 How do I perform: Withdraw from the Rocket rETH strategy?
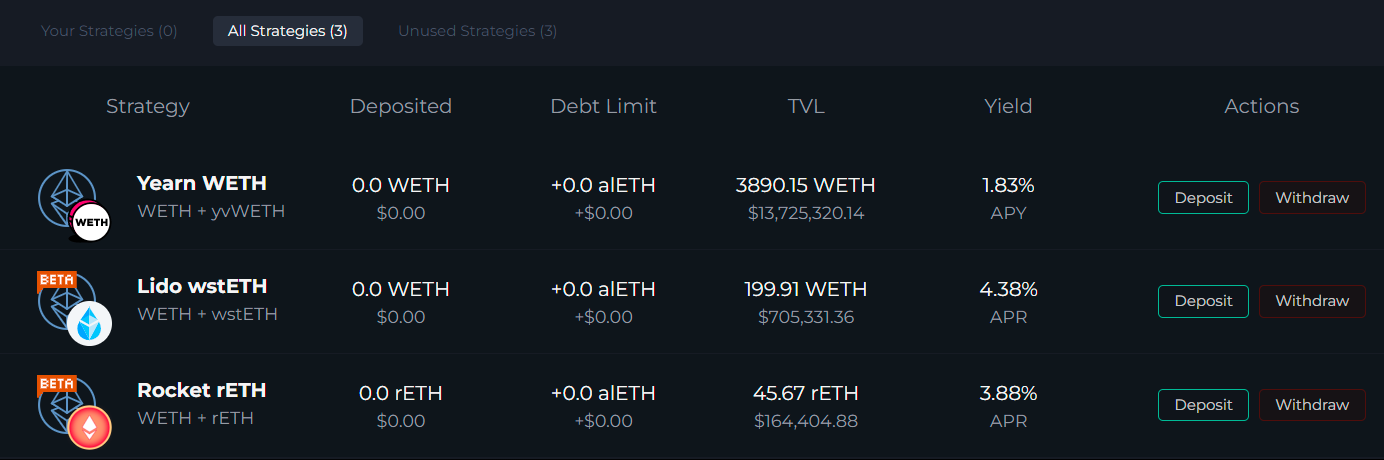(x=1312, y=405)
